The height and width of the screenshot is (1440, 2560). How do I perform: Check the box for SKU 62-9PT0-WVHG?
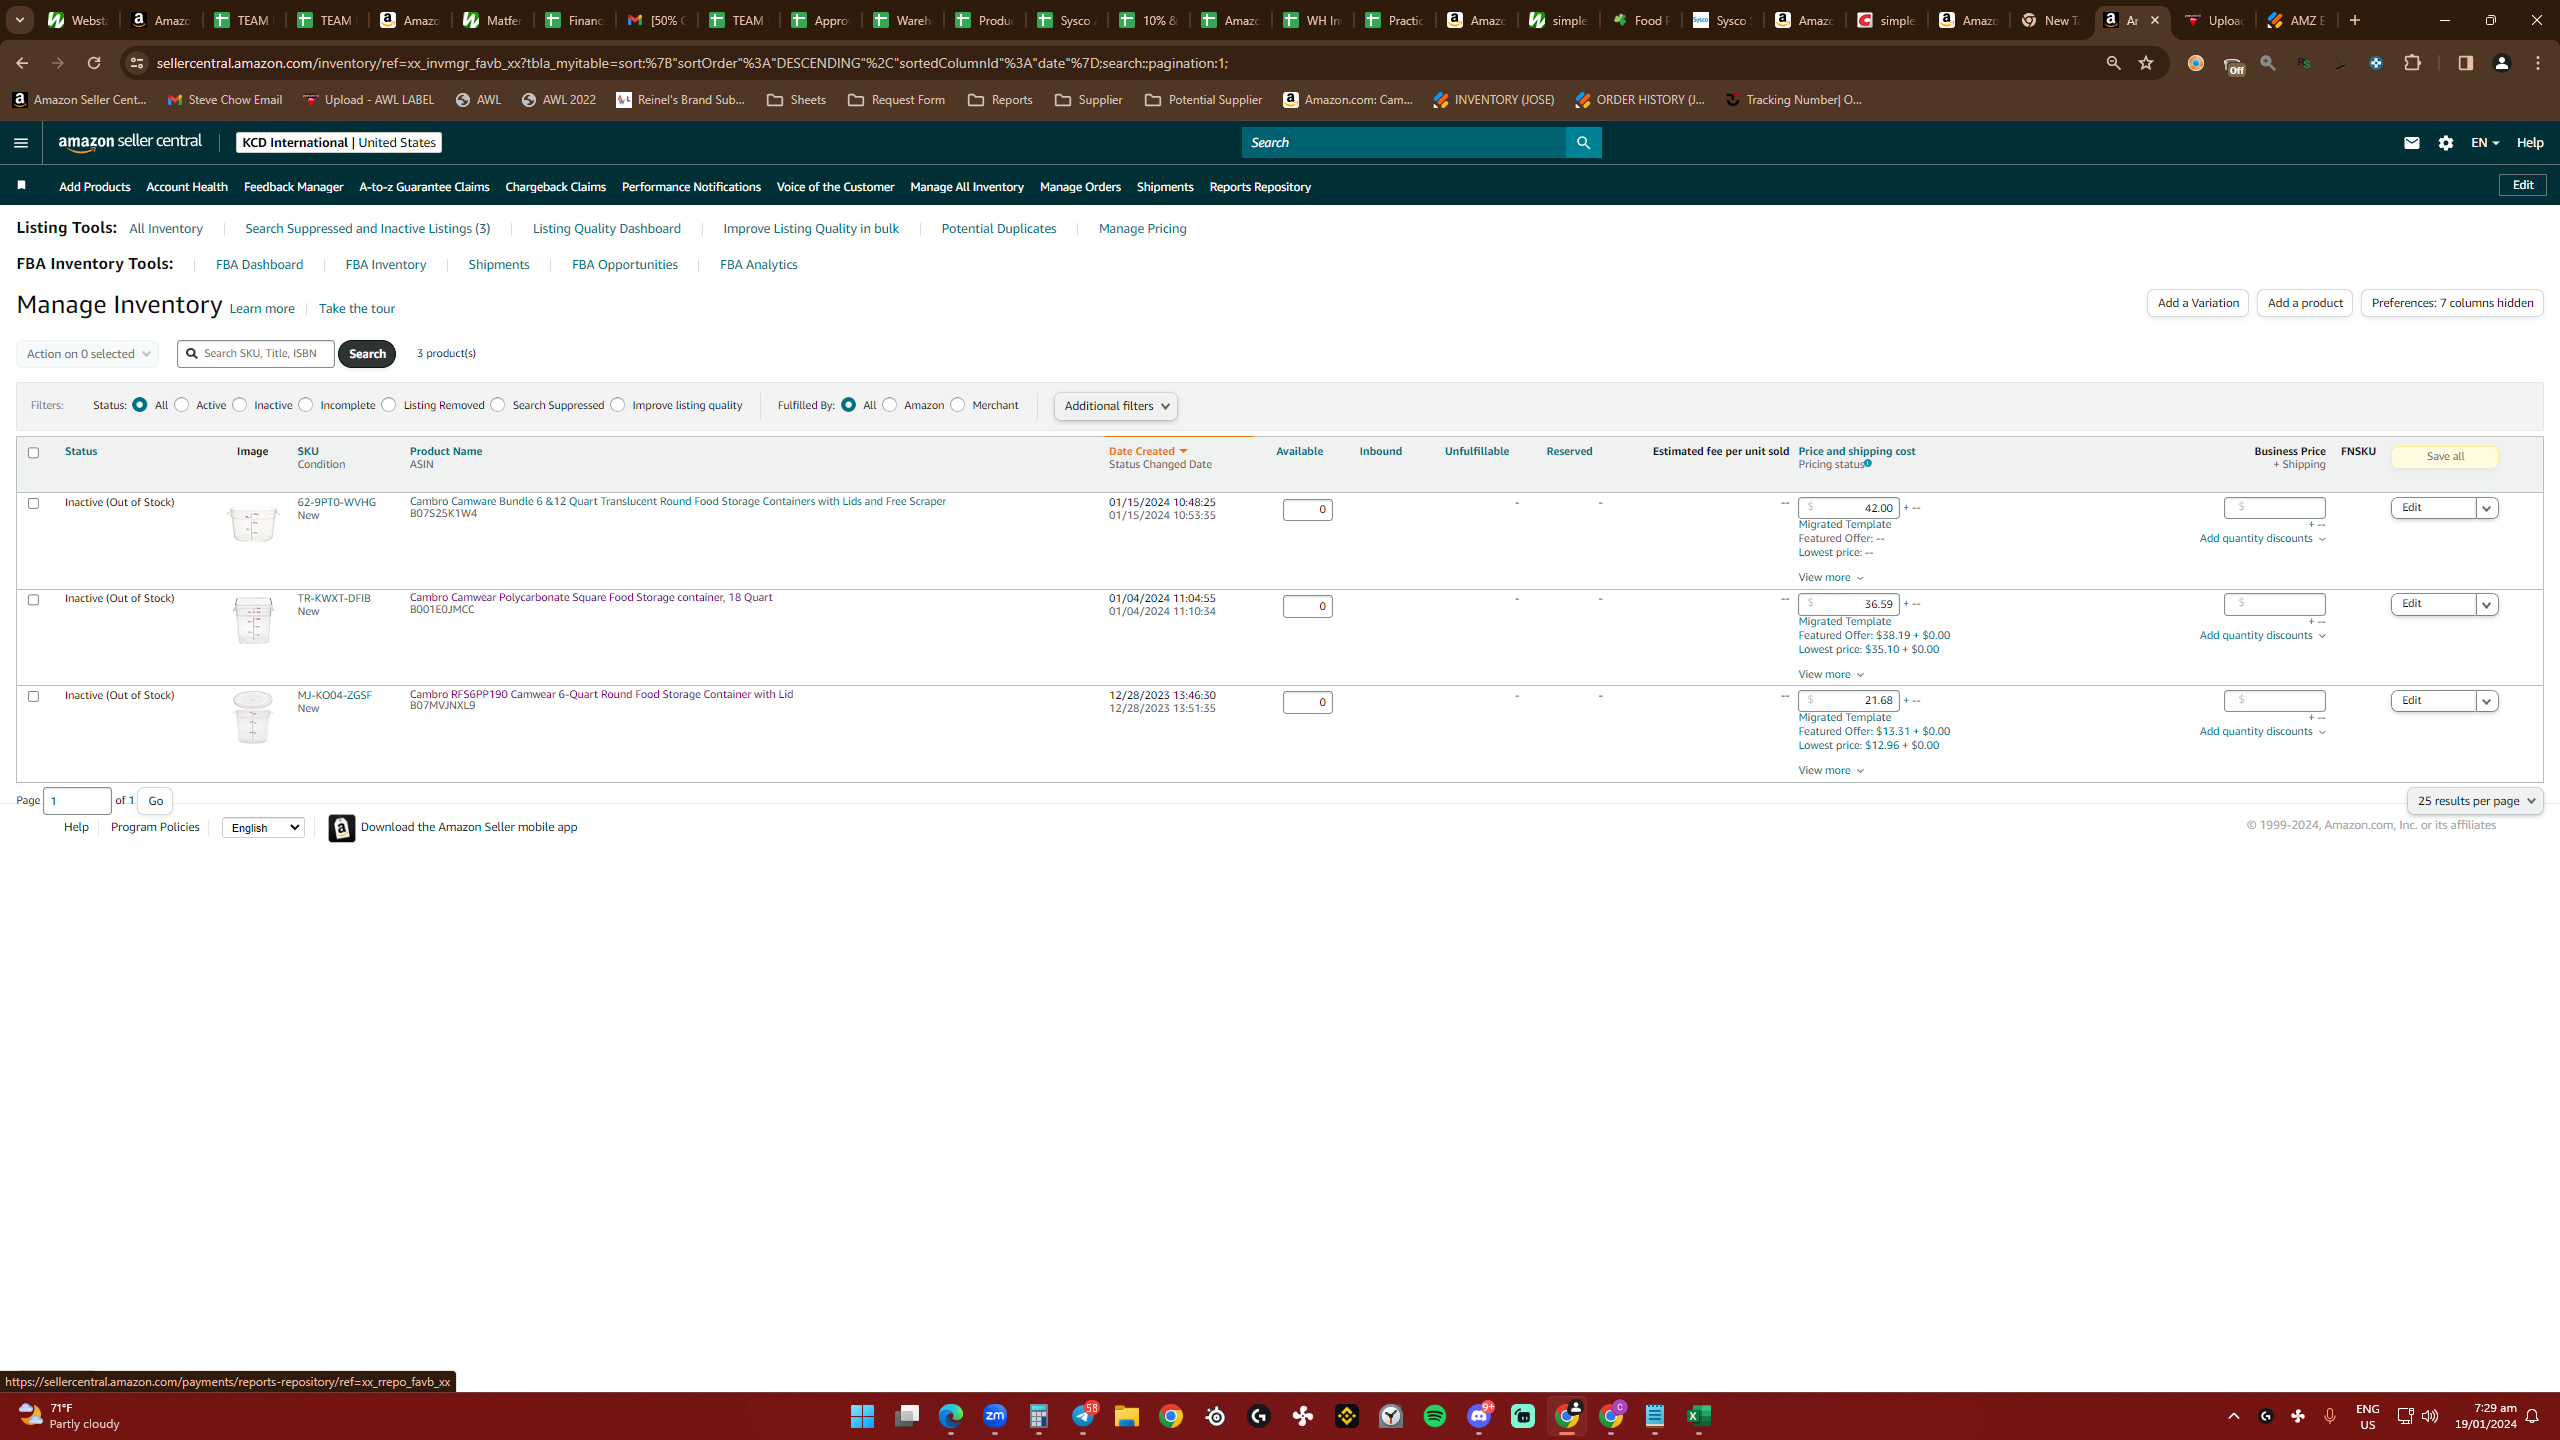click(x=33, y=503)
